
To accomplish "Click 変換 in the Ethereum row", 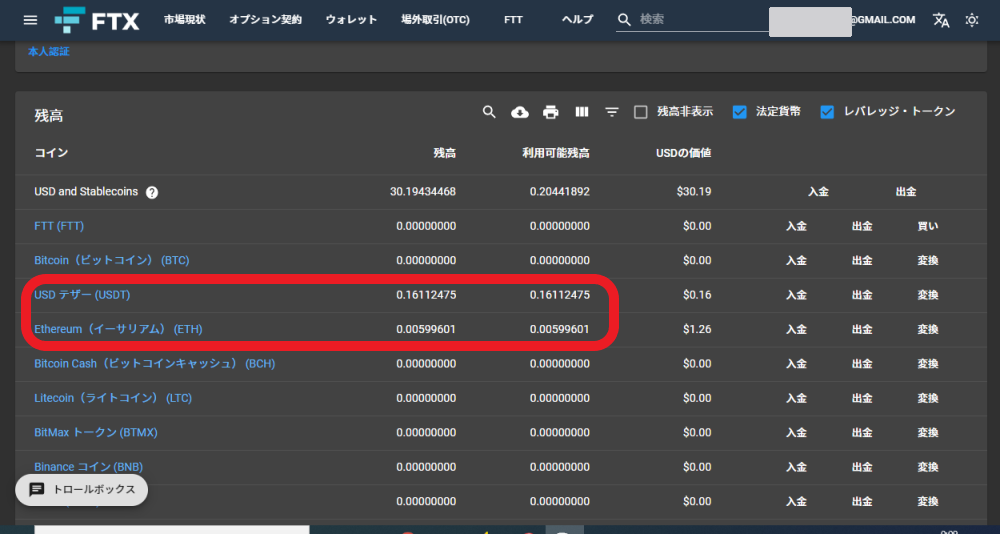I will pos(928,330).
